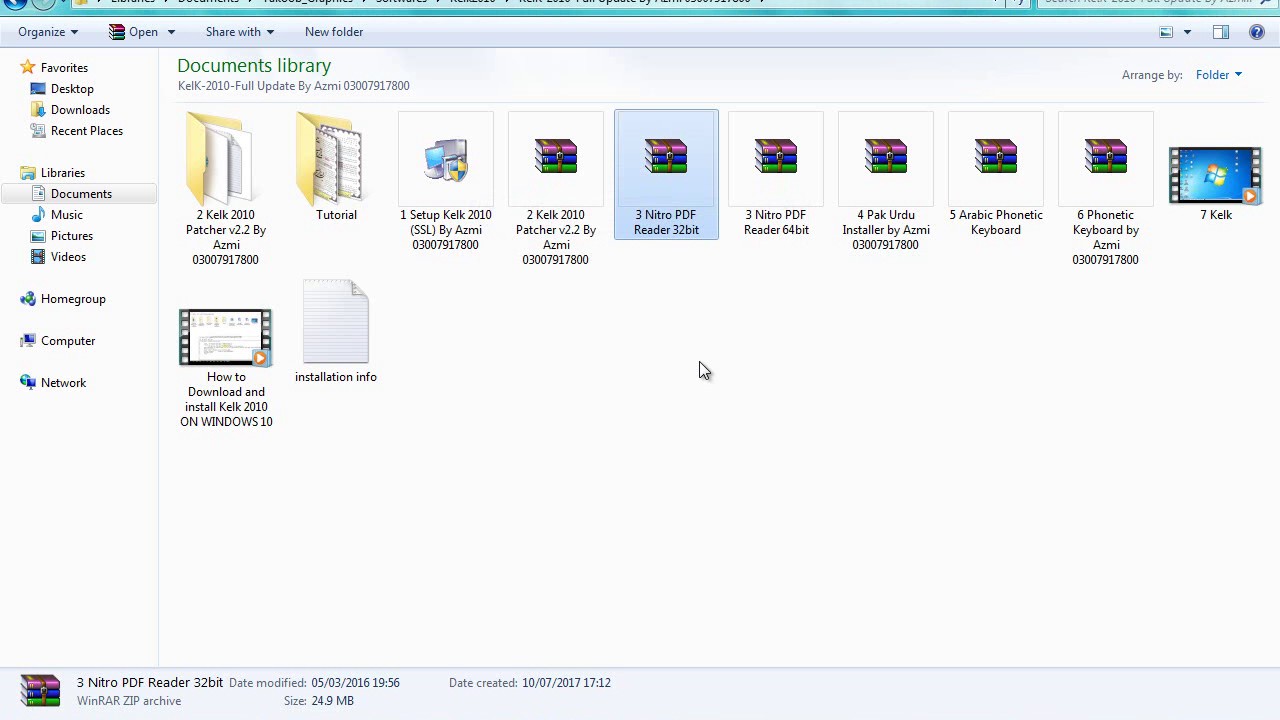
Task: Select the 7 Kelk video file
Action: click(x=1216, y=183)
